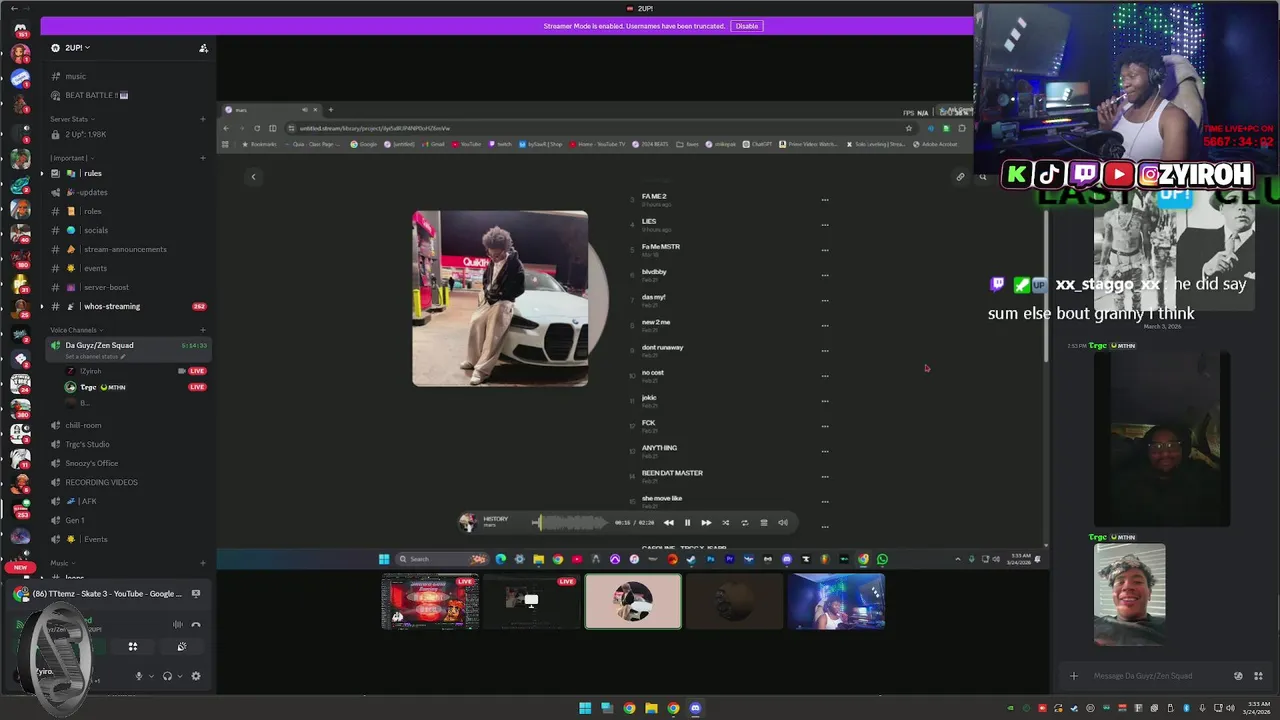
Task: Click the NEW unreads pill
Action: tap(20, 567)
